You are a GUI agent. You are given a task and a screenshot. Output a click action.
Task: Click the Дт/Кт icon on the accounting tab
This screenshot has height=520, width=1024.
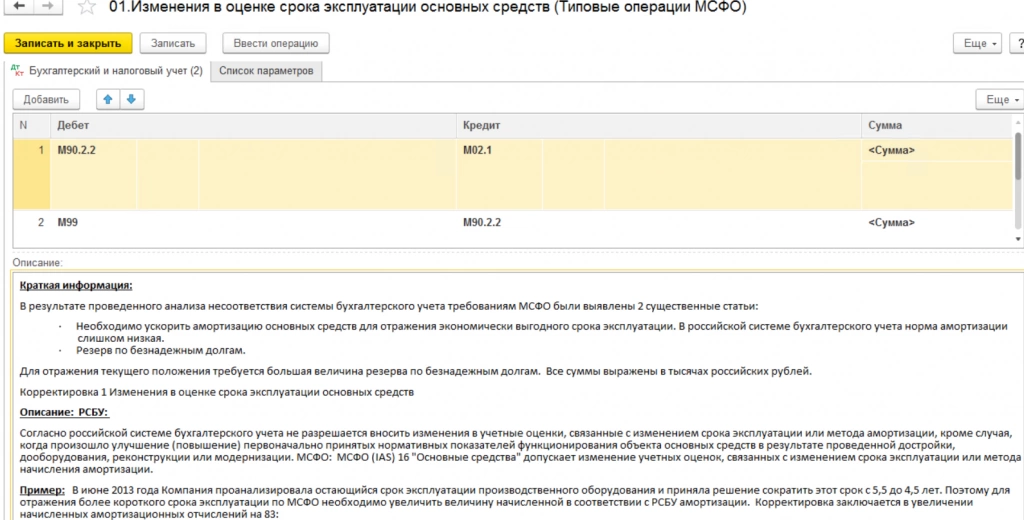point(17,71)
